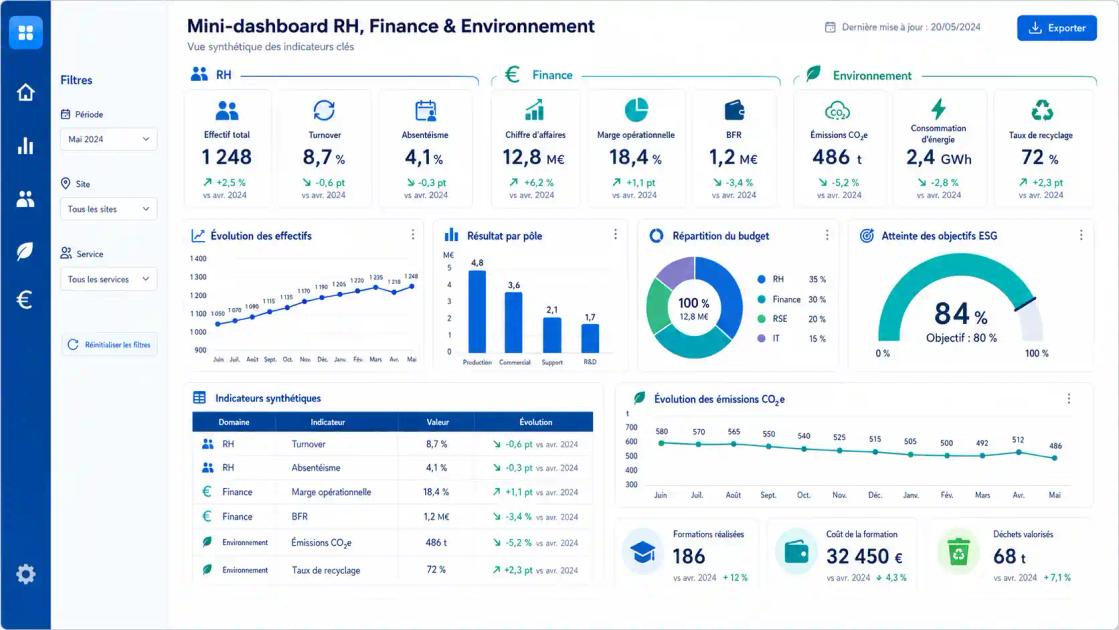This screenshot has width=1119, height=630.
Task: Select the Finance section header
Action: pos(539,74)
